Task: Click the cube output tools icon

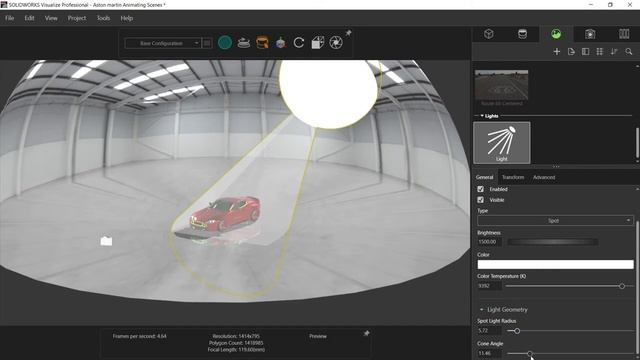Action: pos(318,42)
